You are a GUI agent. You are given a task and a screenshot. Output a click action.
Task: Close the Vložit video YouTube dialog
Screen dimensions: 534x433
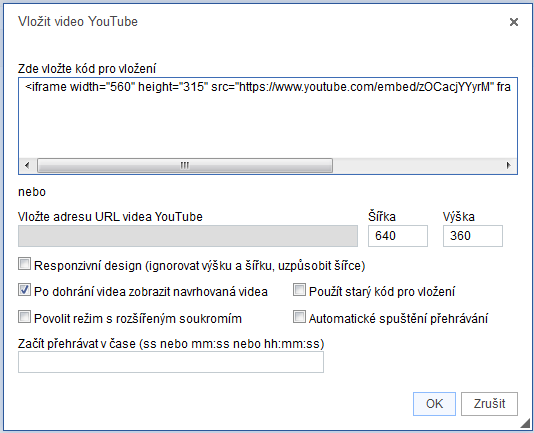514,22
